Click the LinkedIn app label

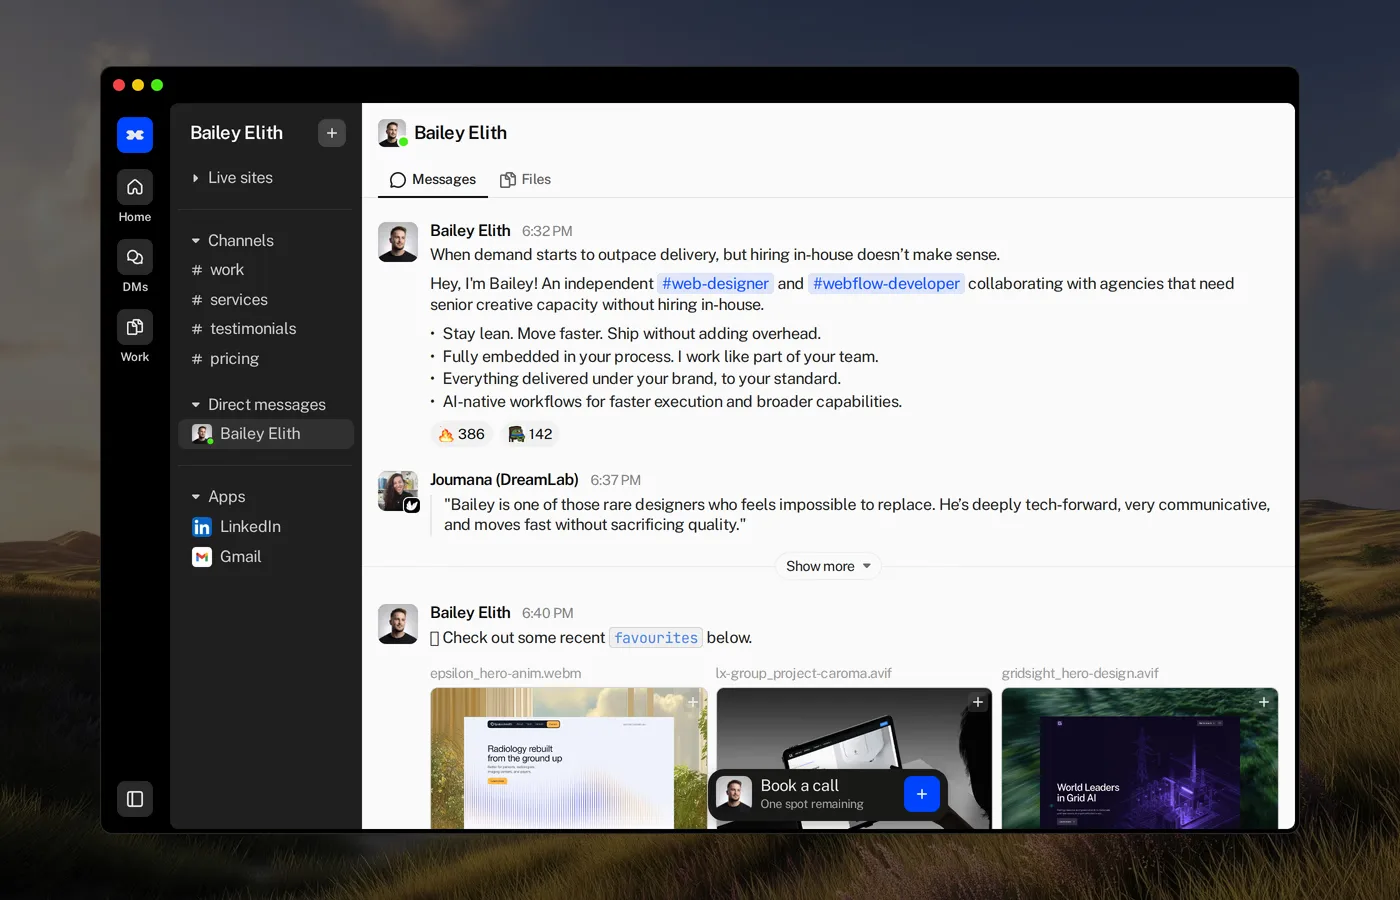[x=250, y=527]
